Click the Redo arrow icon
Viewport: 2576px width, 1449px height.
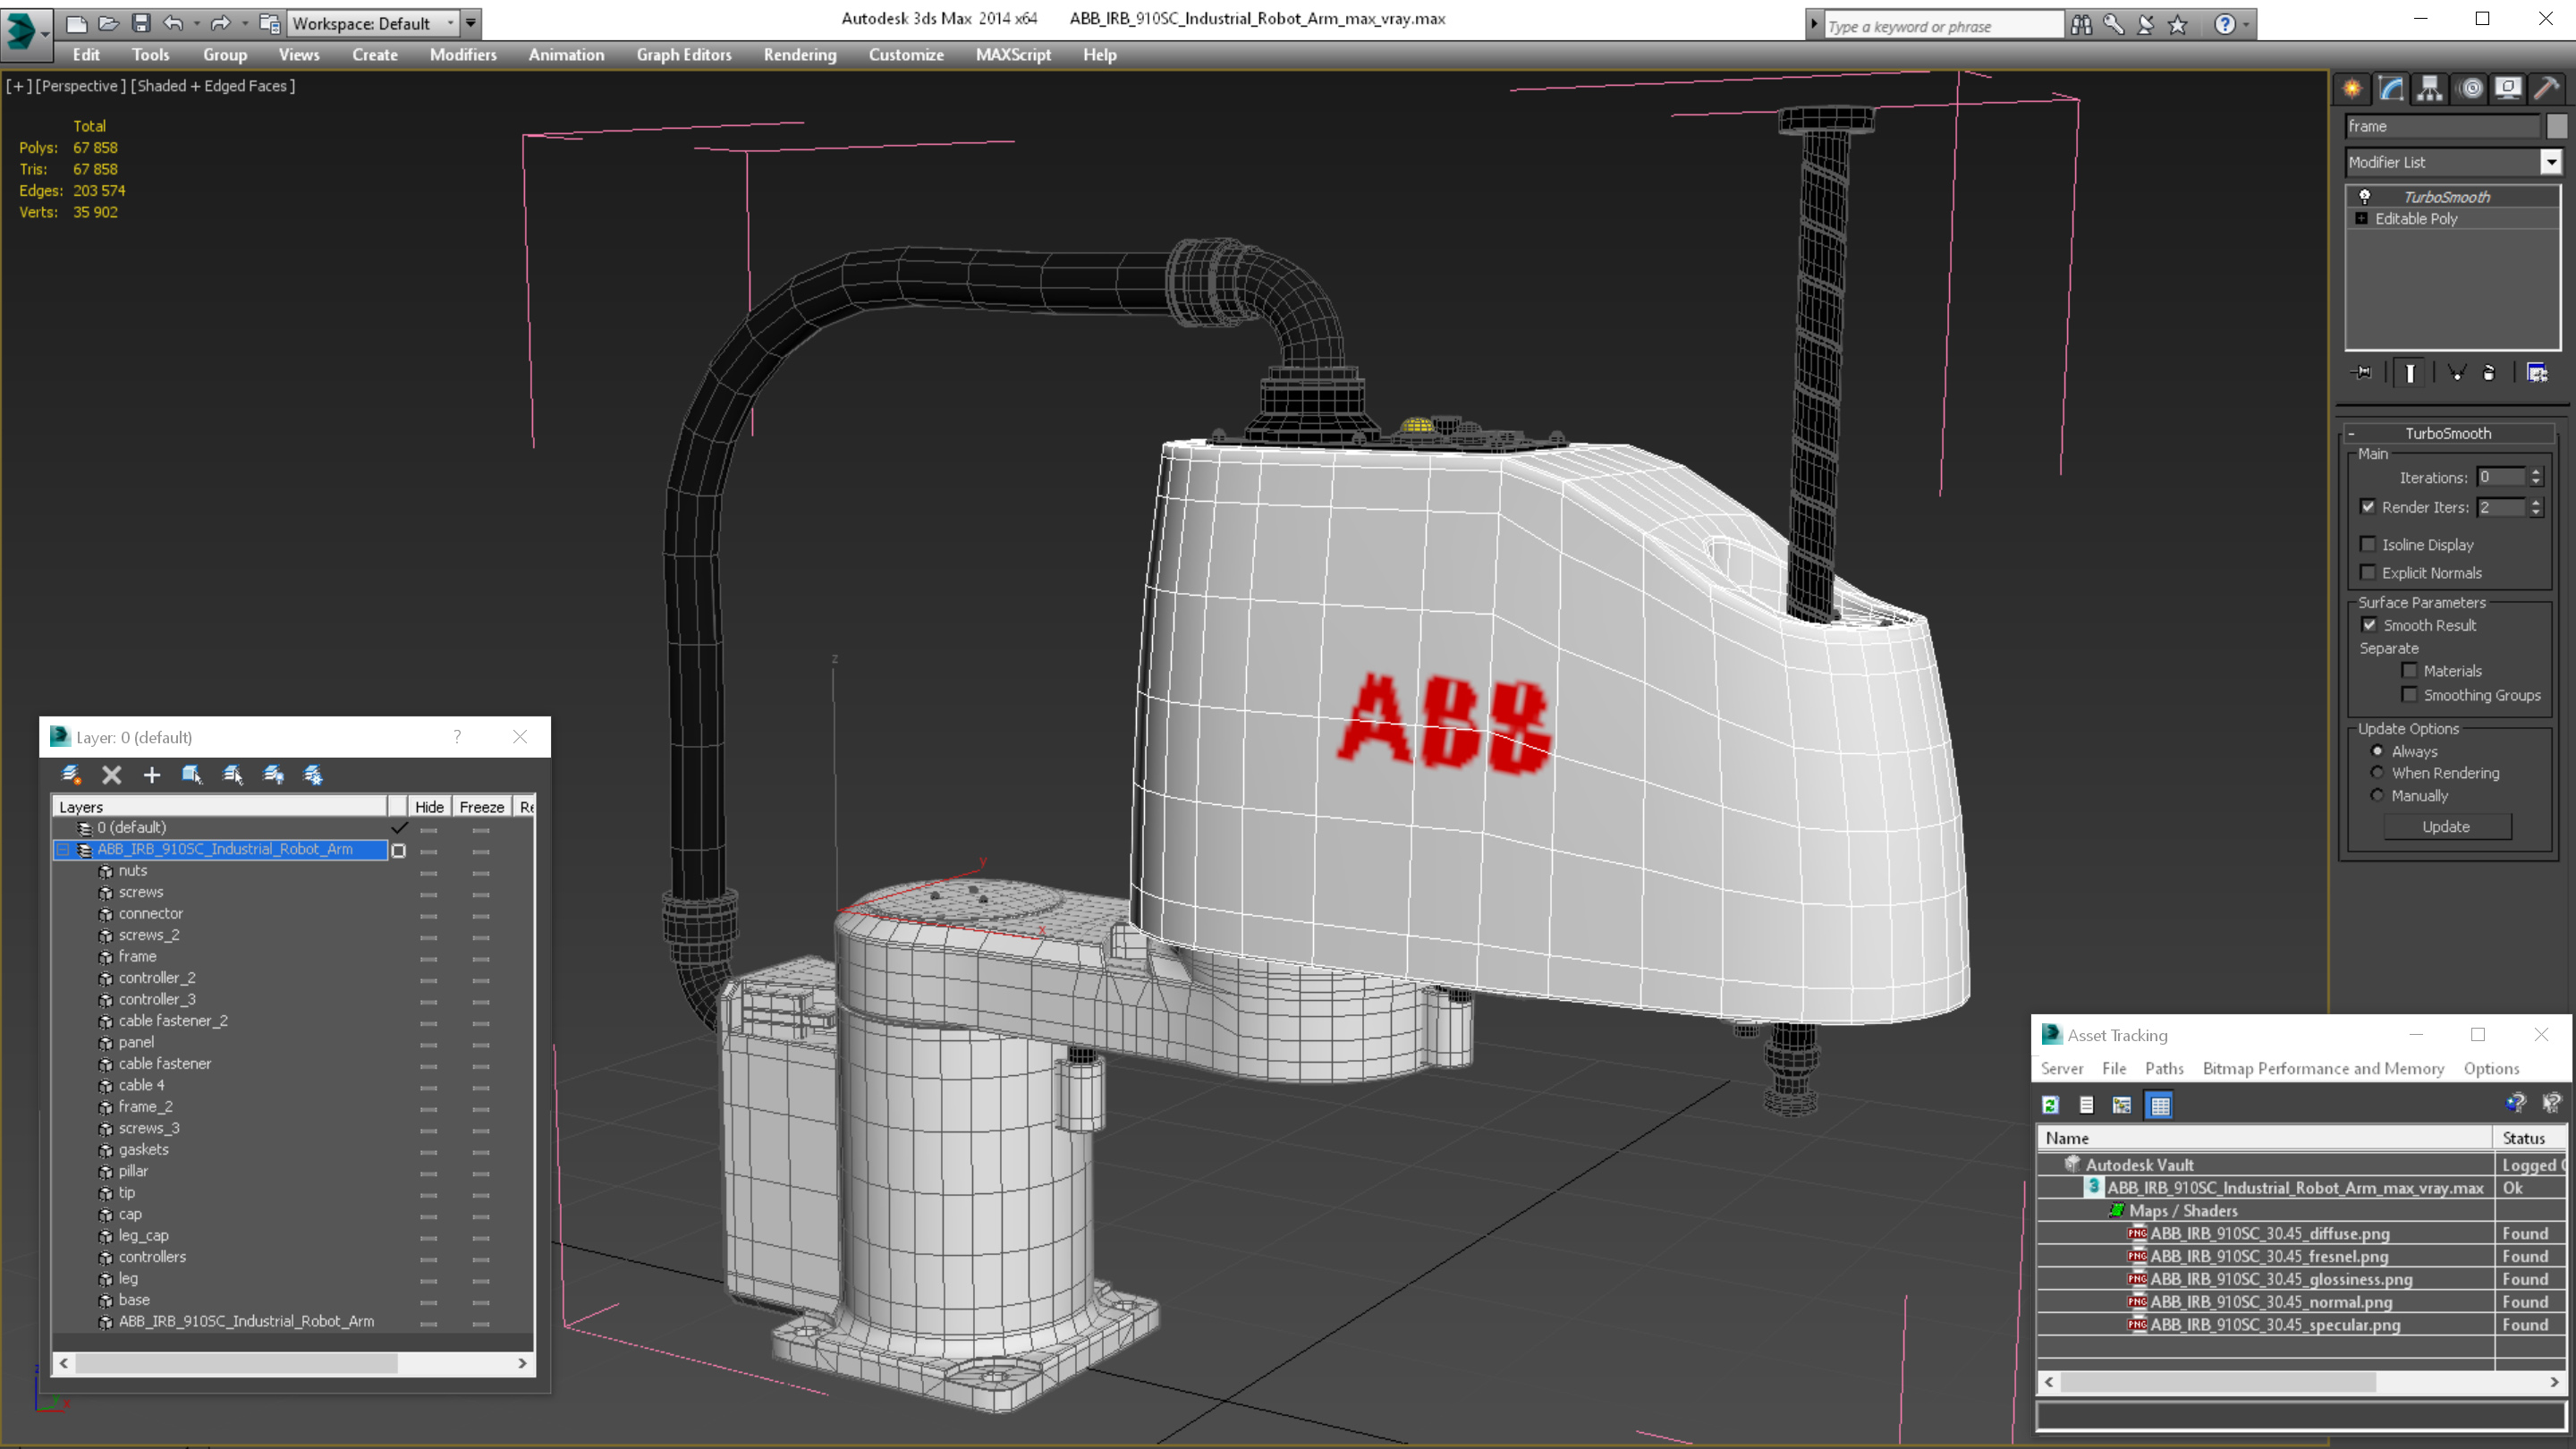[220, 23]
